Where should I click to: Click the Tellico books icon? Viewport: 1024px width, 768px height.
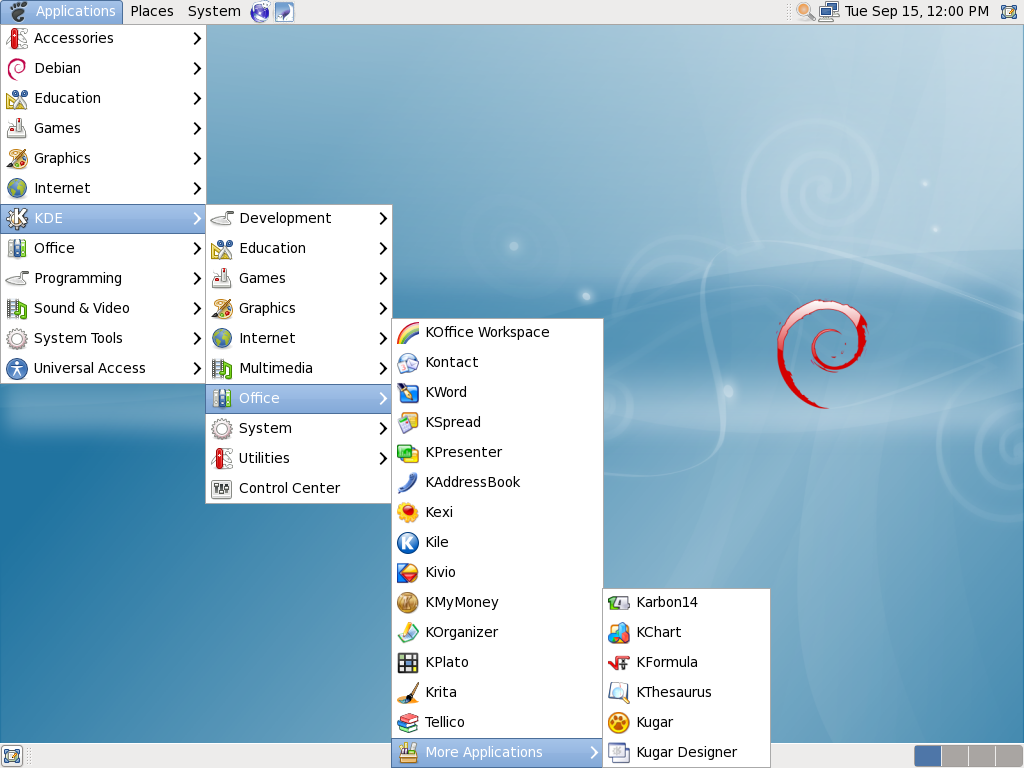(408, 723)
